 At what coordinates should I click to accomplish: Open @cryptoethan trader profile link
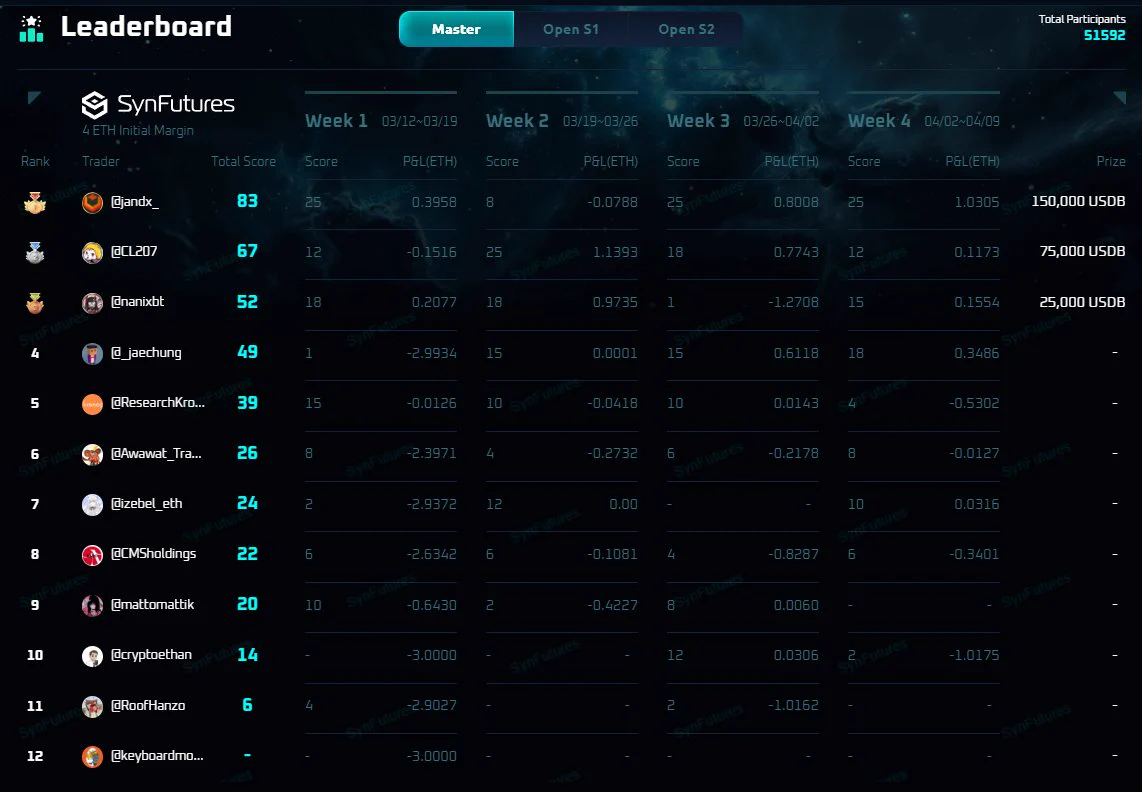coord(151,654)
